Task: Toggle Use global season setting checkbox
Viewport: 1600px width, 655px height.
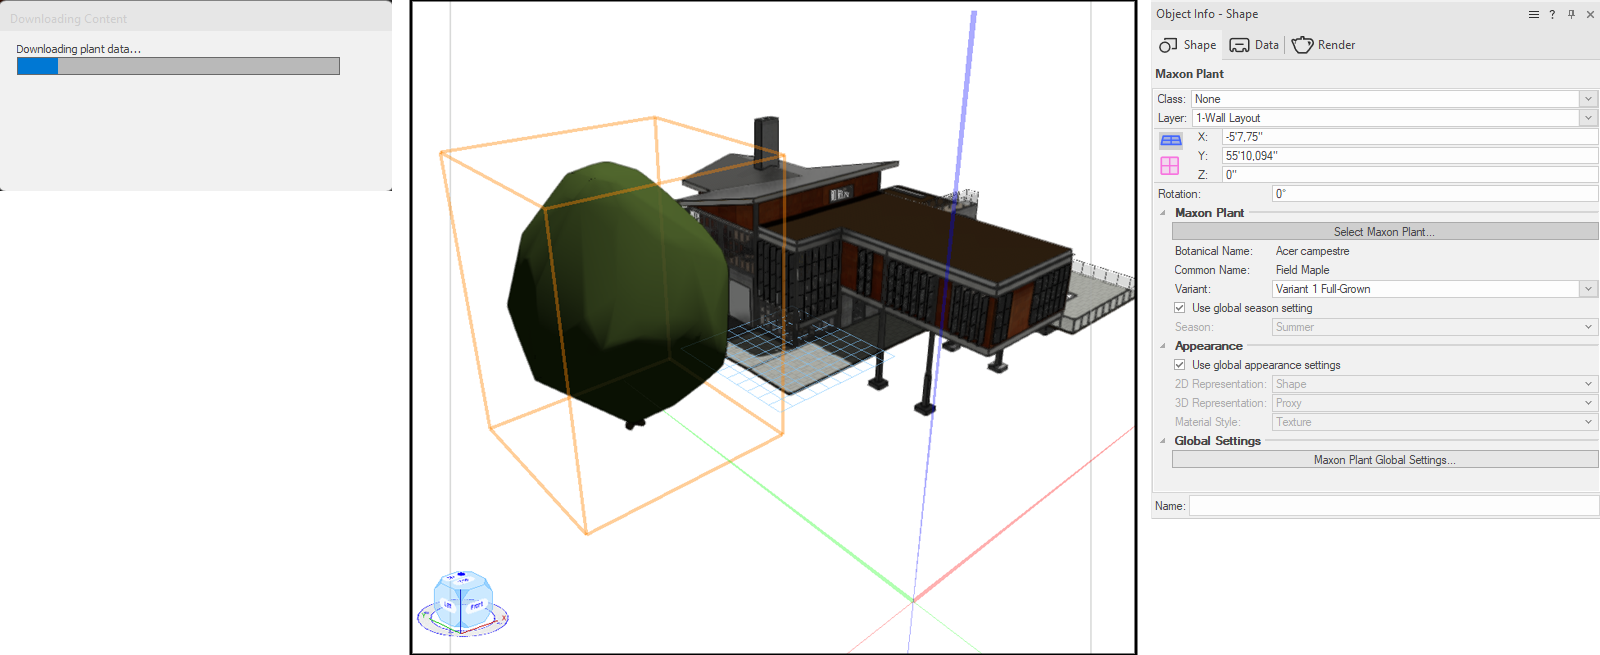Action: coord(1180,308)
